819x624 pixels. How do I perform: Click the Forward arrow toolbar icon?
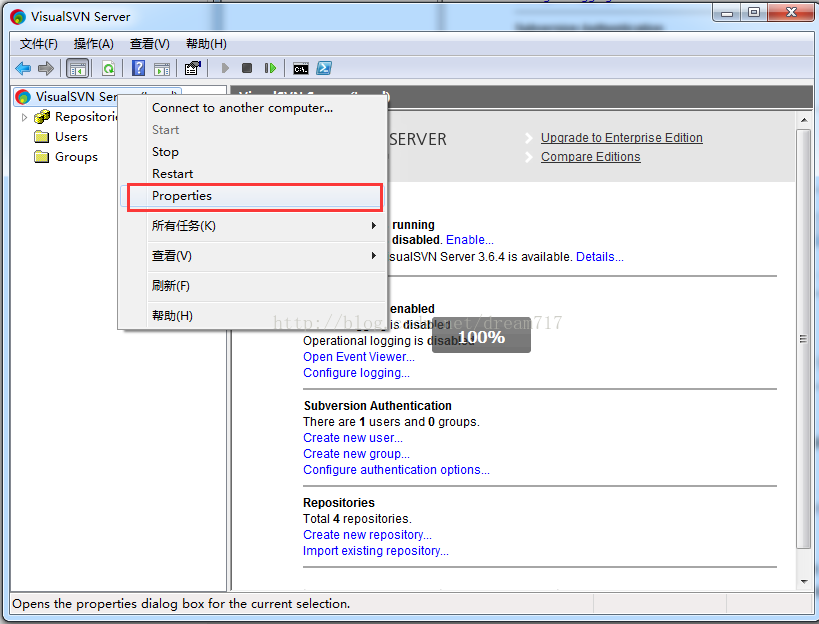click(46, 68)
